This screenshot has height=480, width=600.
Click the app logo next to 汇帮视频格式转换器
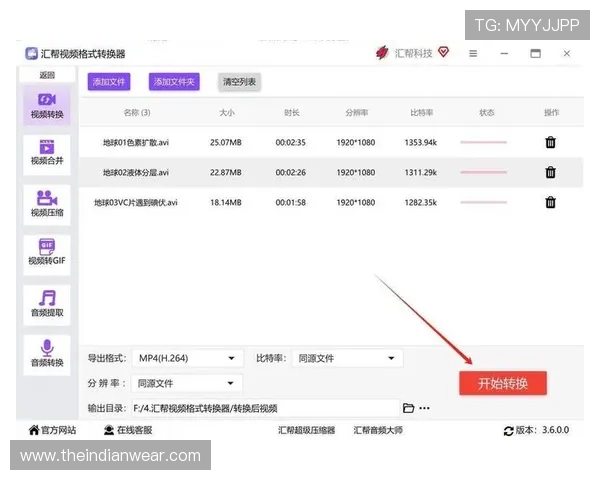tap(31, 54)
